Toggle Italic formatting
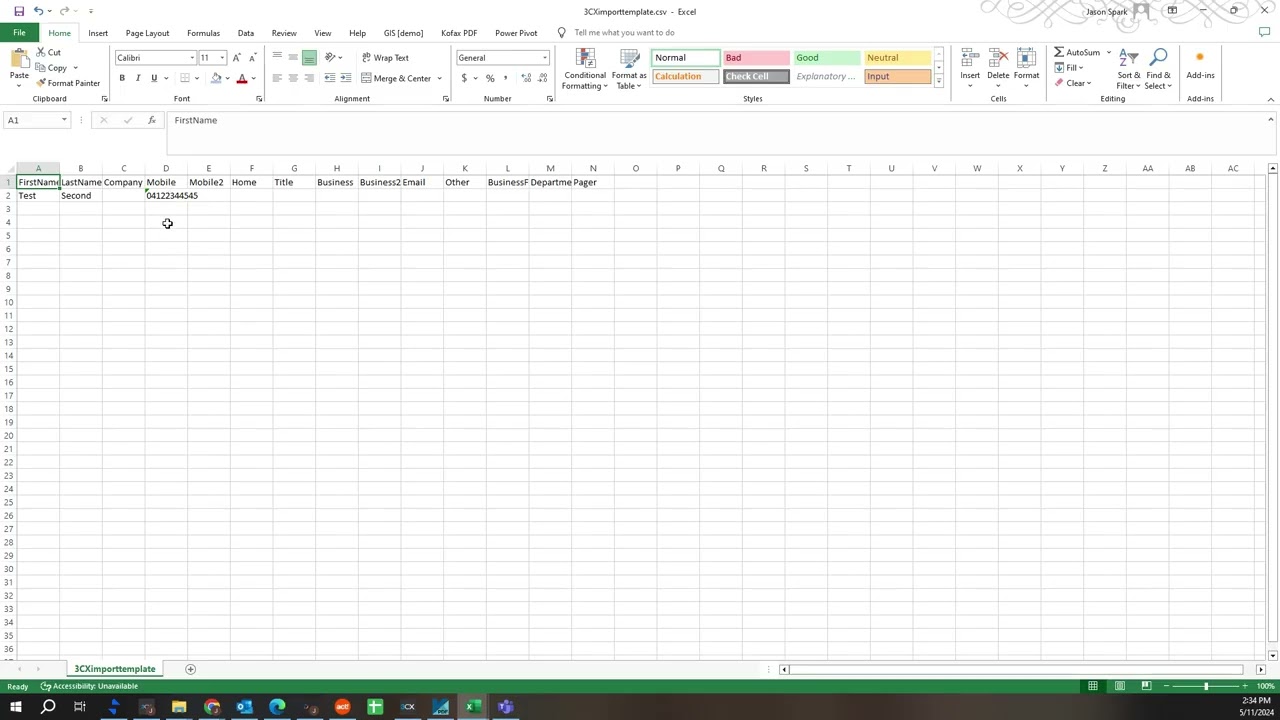 138,78
